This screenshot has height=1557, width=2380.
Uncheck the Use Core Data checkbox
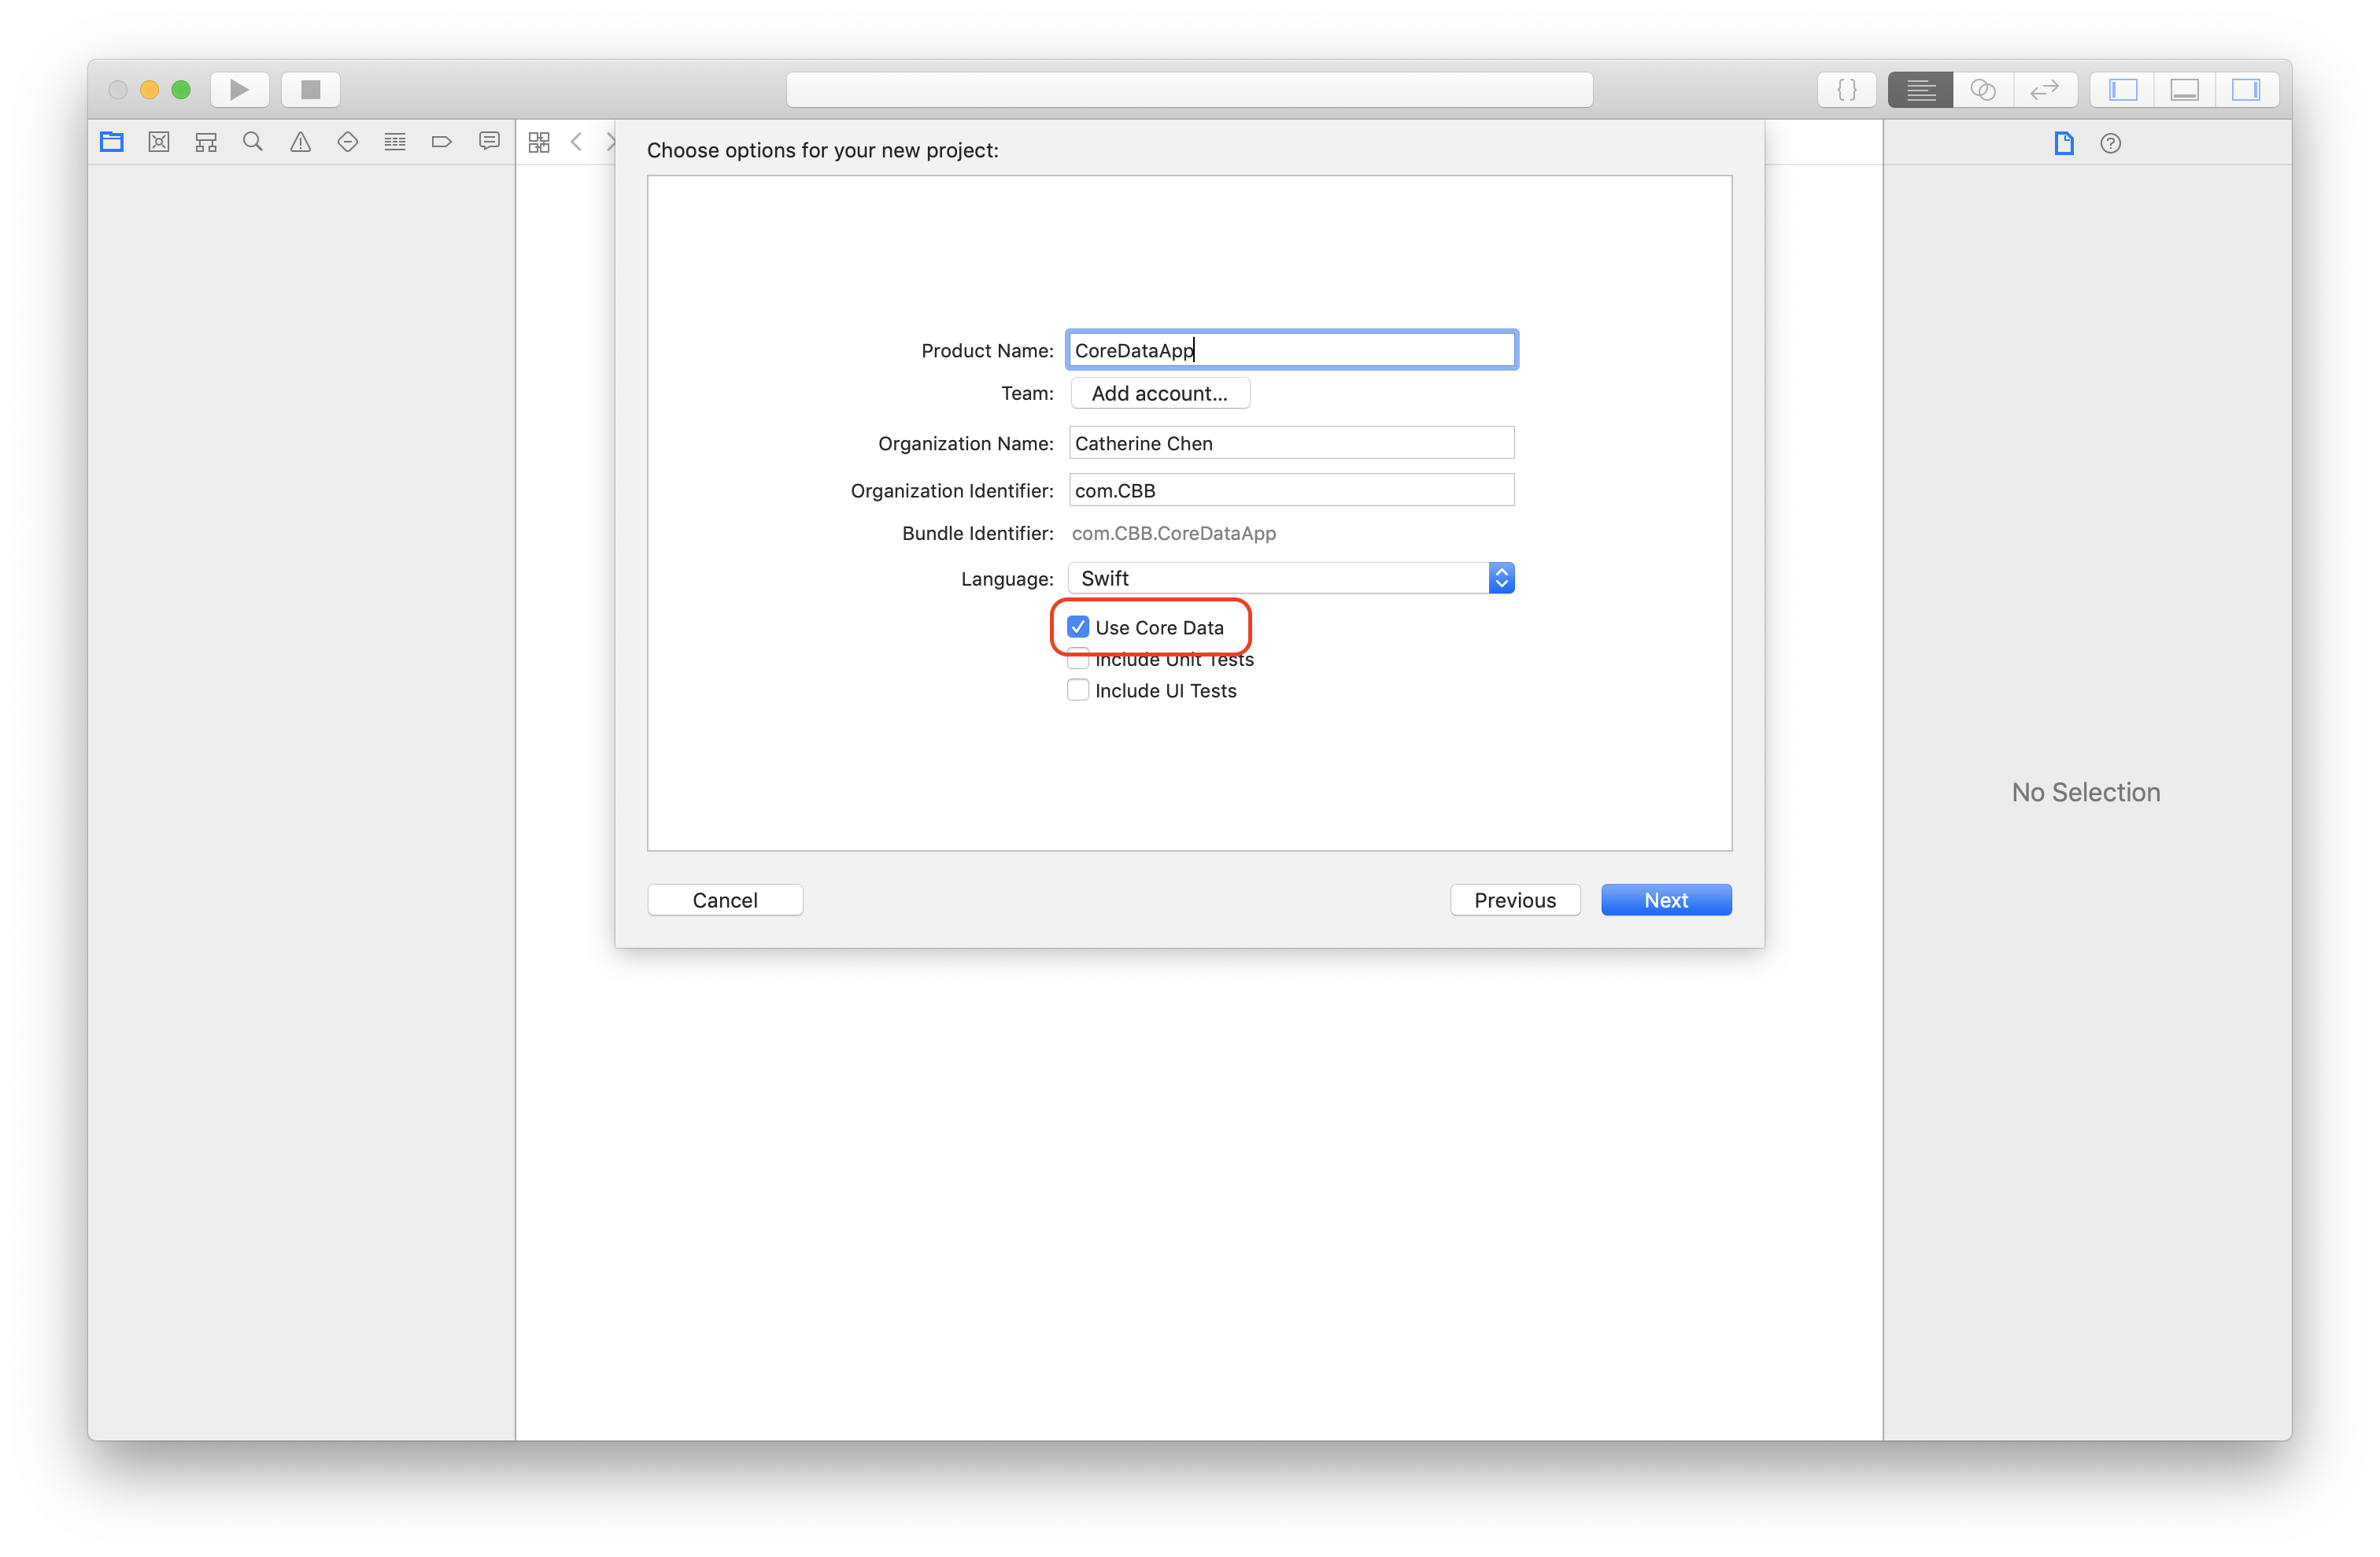tap(1078, 627)
